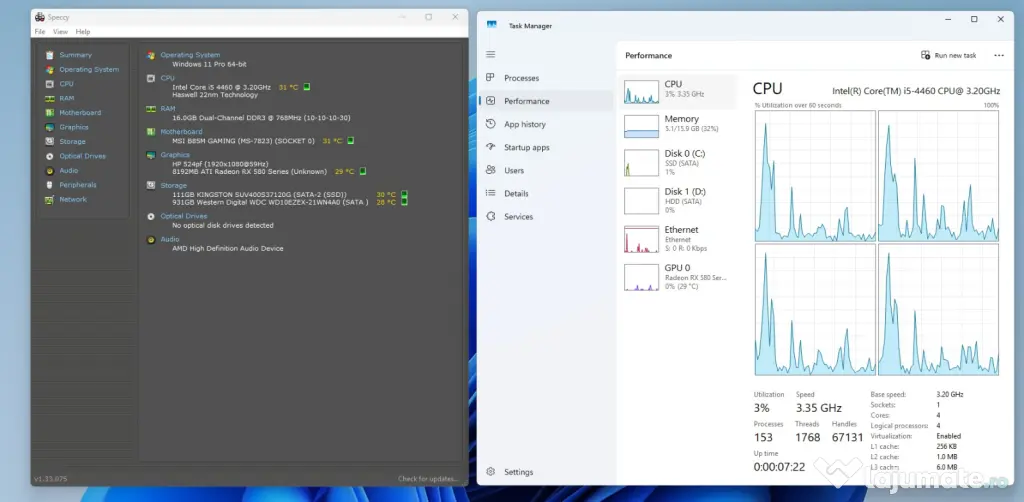Click Western Digital drive temperature indicator
The image size is (1024, 502).
click(x=404, y=202)
